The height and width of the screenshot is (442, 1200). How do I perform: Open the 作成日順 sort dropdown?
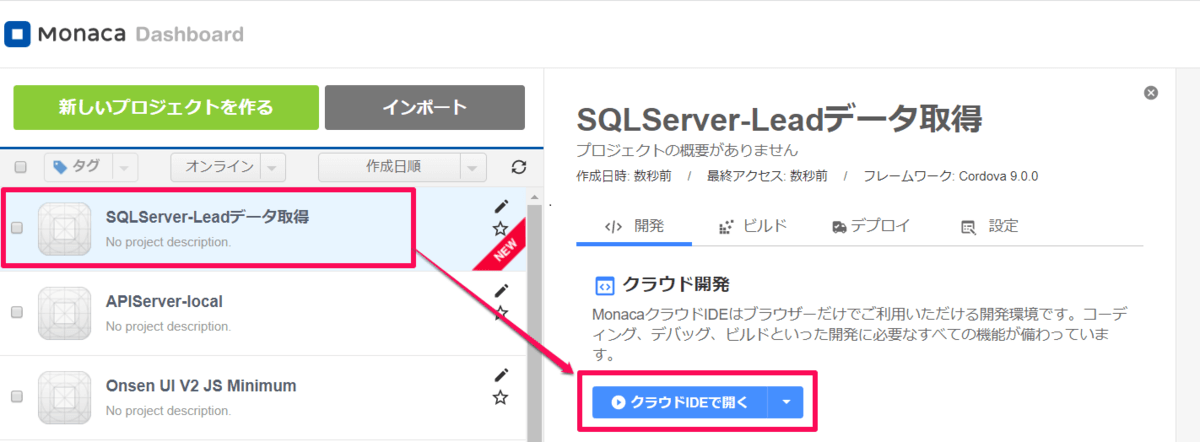coord(402,167)
